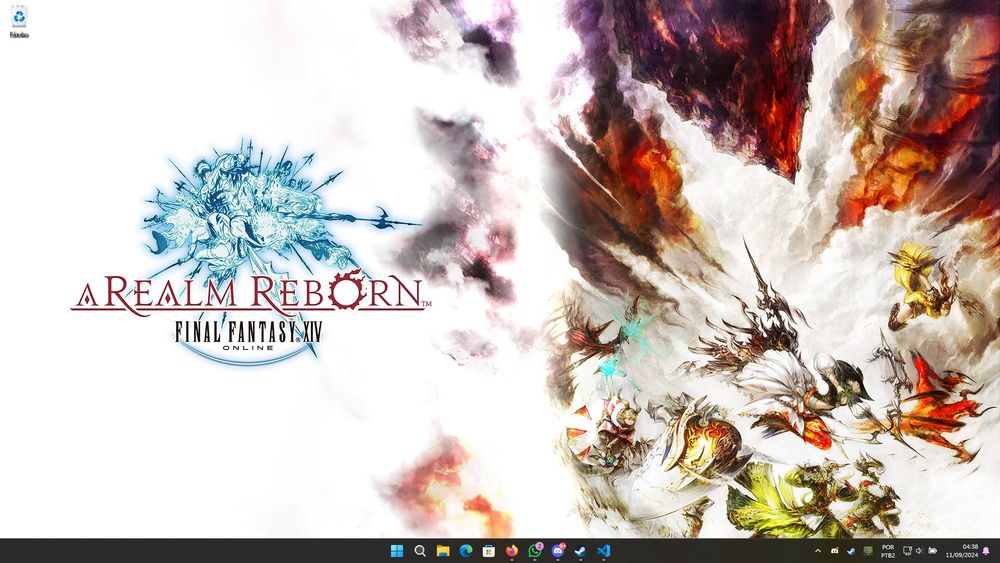
Task: Open WhatsApp from the taskbar
Action: [535, 551]
